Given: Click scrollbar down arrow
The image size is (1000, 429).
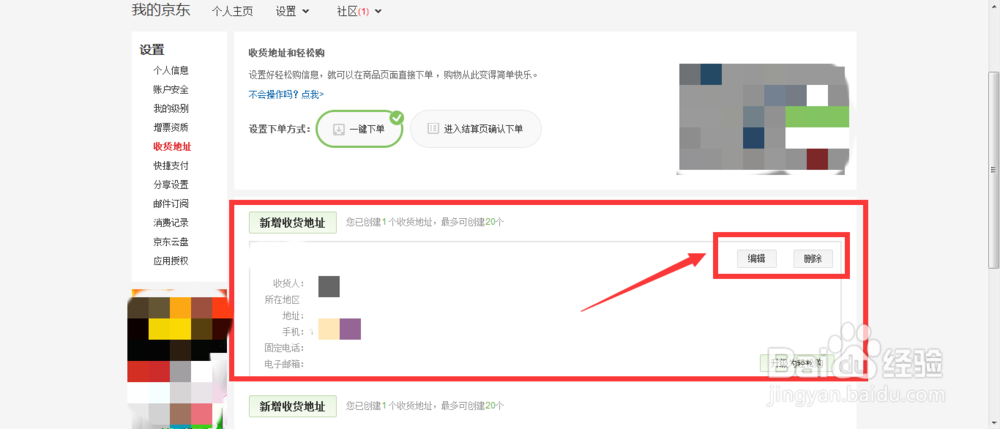Looking at the screenshot, I should [x=994, y=422].
